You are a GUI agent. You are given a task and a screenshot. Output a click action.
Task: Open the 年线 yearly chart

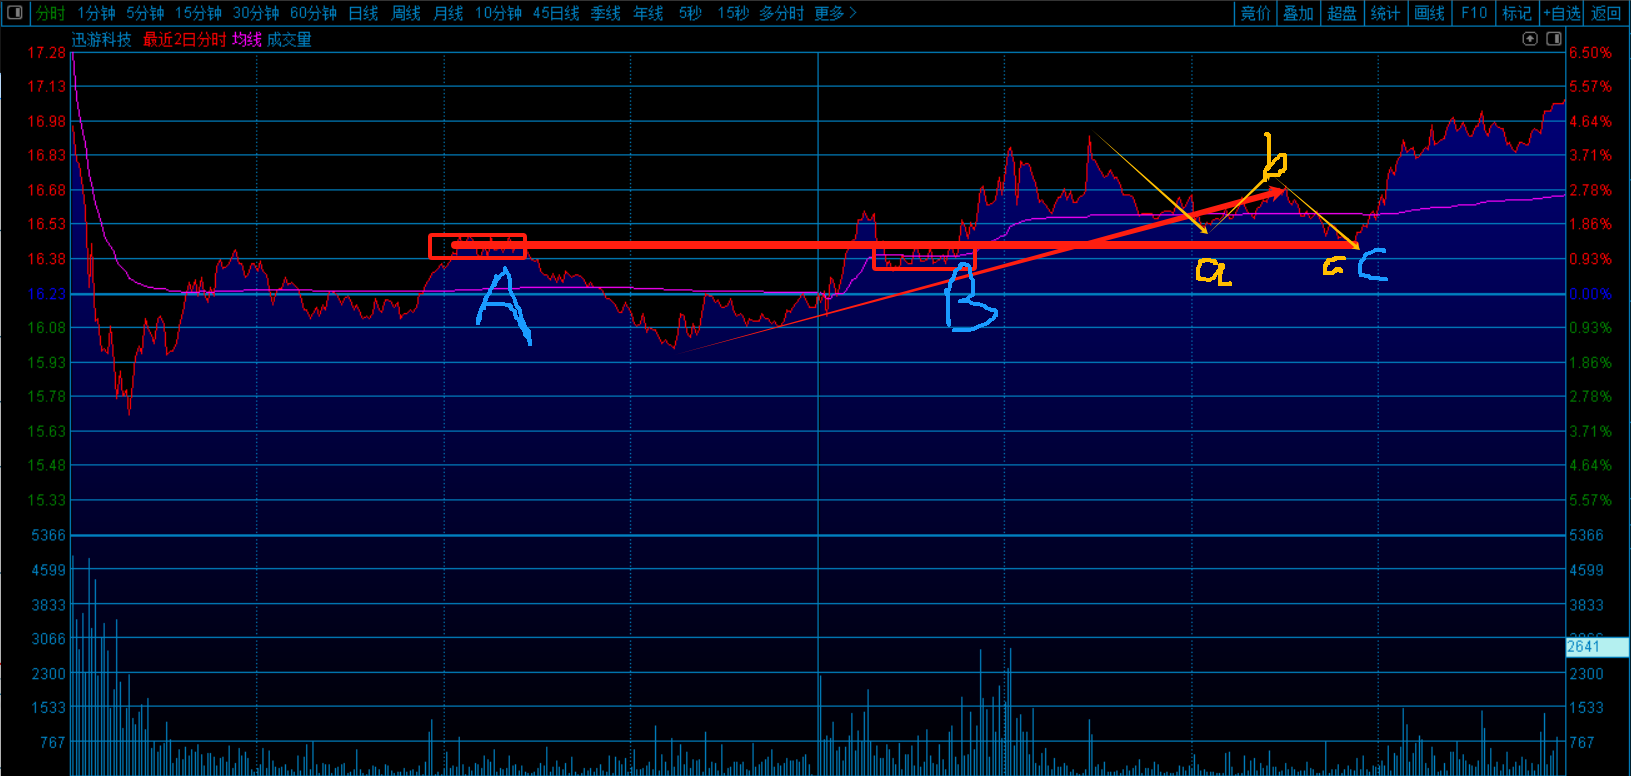coord(648,13)
